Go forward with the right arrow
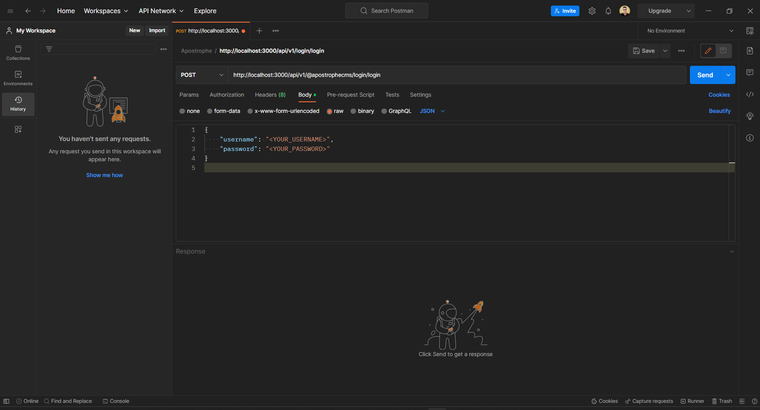 click(43, 11)
